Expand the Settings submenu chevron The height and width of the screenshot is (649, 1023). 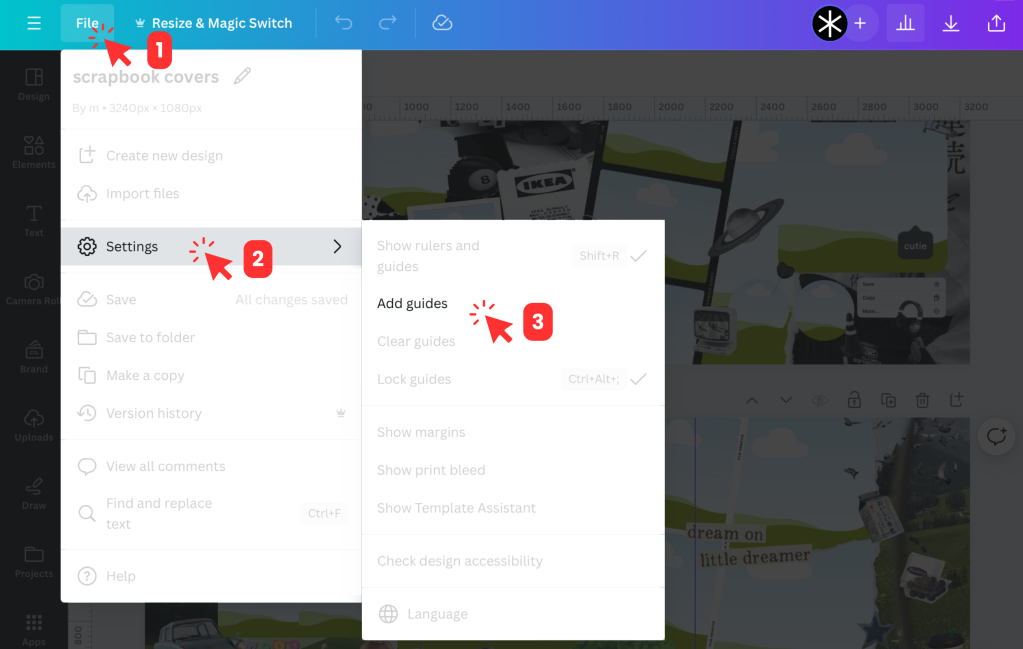click(x=337, y=247)
